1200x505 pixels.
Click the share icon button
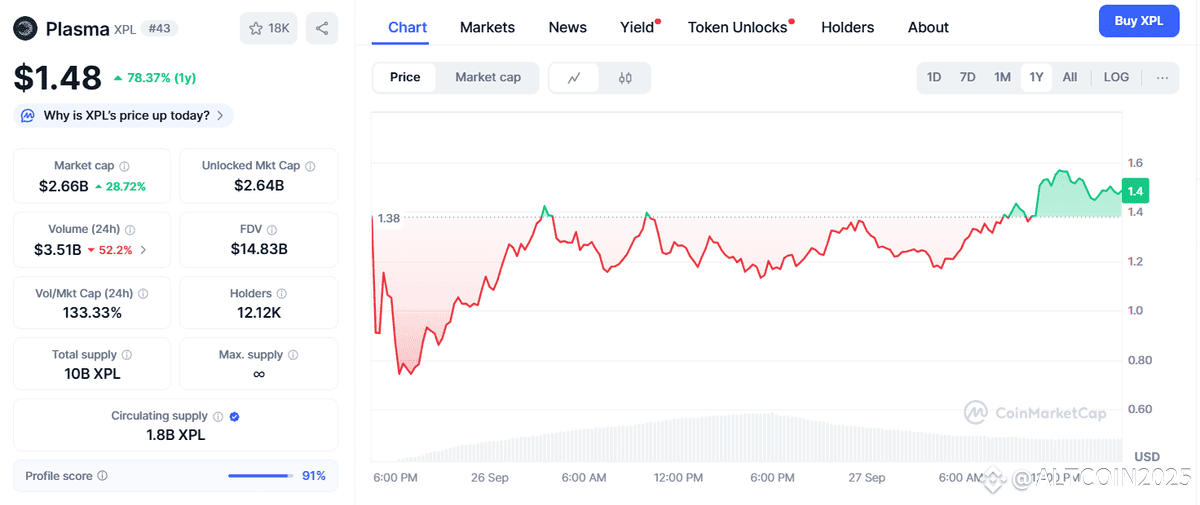coord(322,28)
